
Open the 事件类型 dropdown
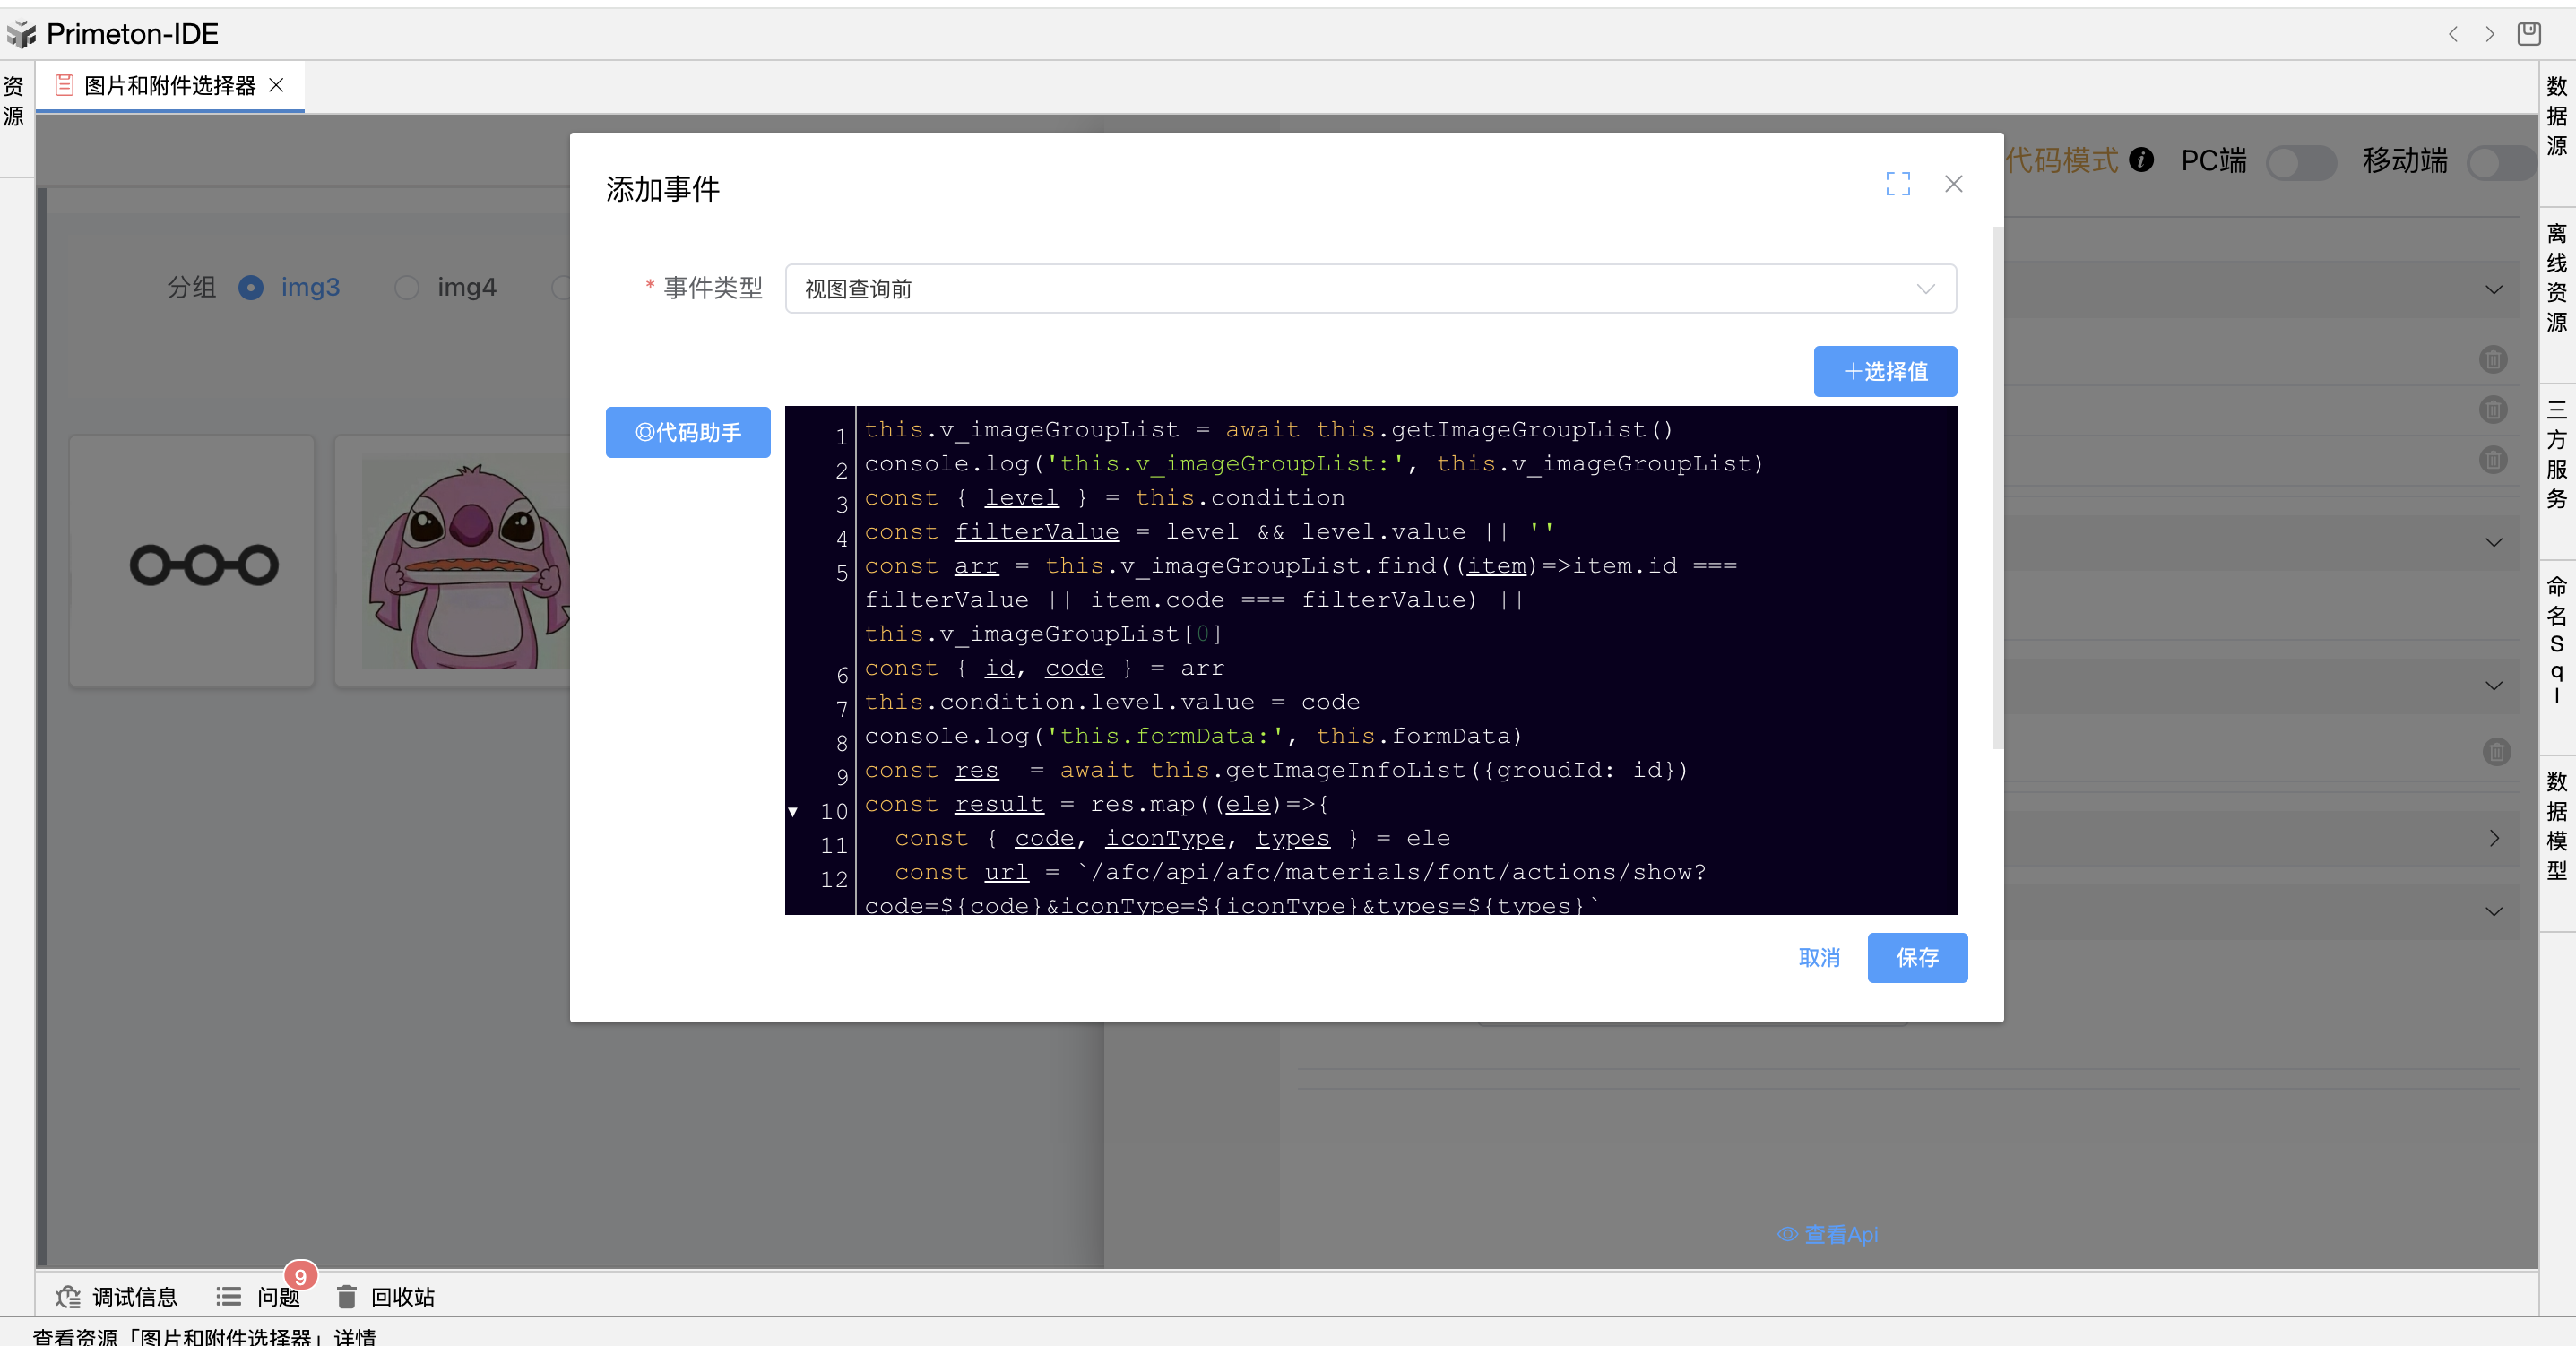pyautogui.click(x=1370, y=289)
